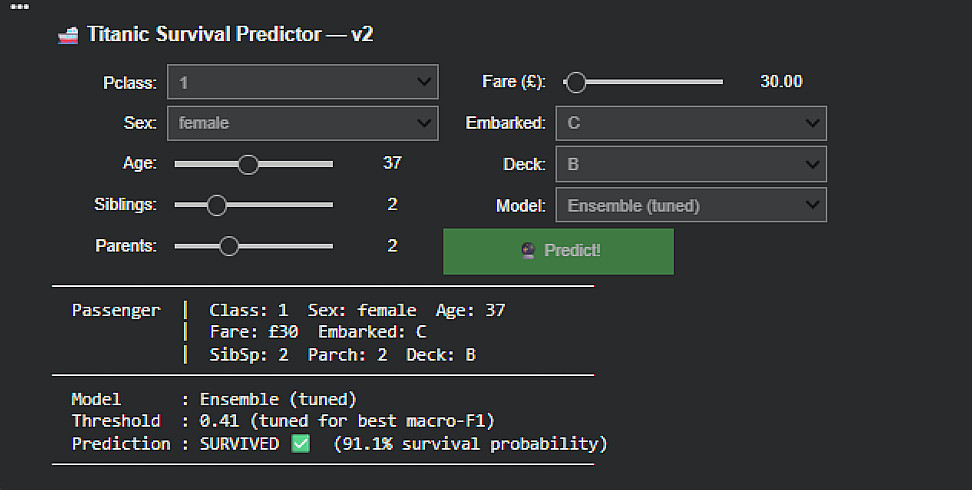Image resolution: width=972 pixels, height=490 pixels.
Task: Click the Fare slider handle
Action: point(575,82)
